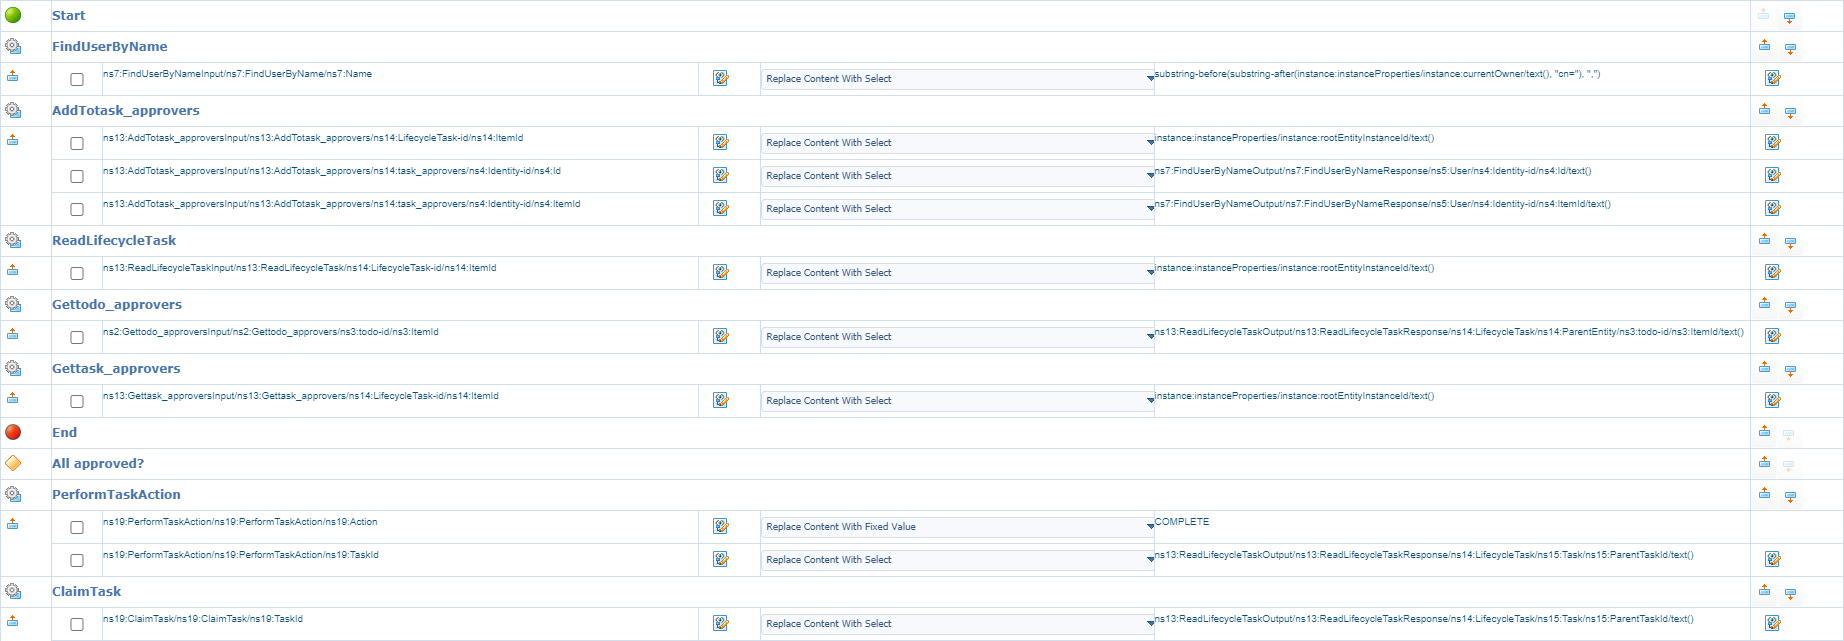Tick the ReadLifecycleTask ItemId mapping checkbox
This screenshot has height=641, width=1844.
pos(77,273)
